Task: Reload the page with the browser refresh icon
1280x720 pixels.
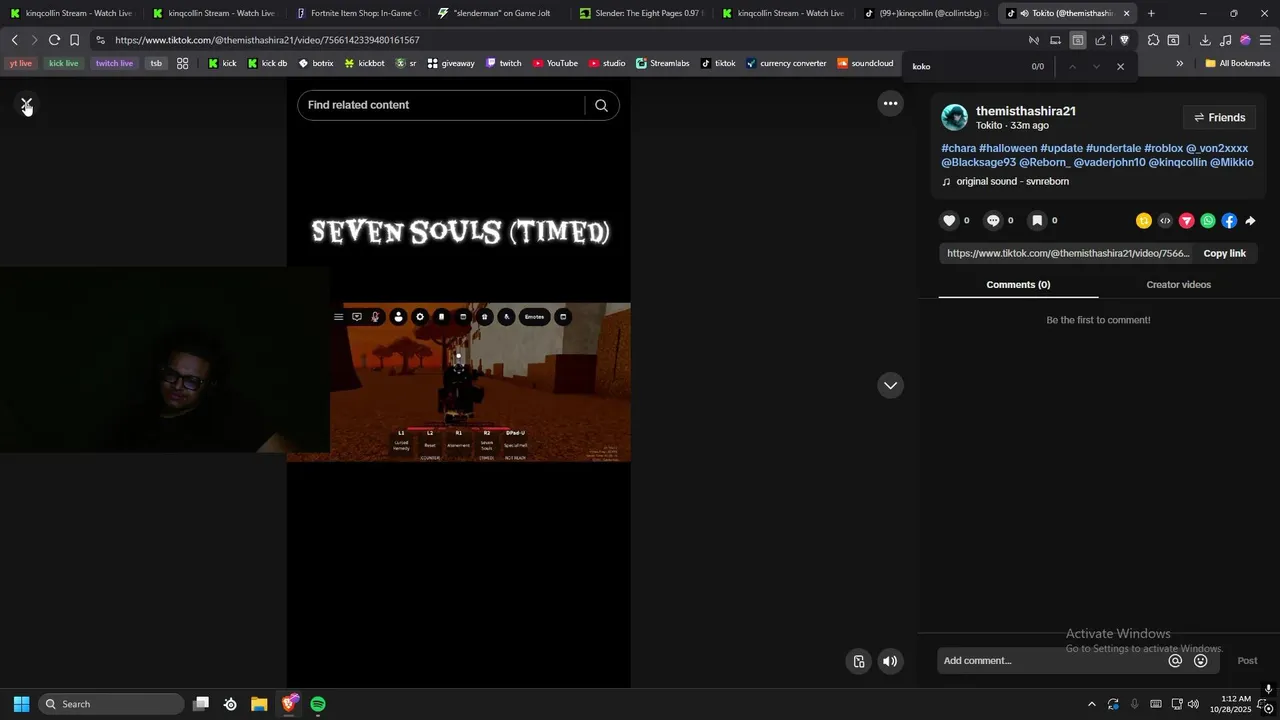Action: click(x=54, y=40)
